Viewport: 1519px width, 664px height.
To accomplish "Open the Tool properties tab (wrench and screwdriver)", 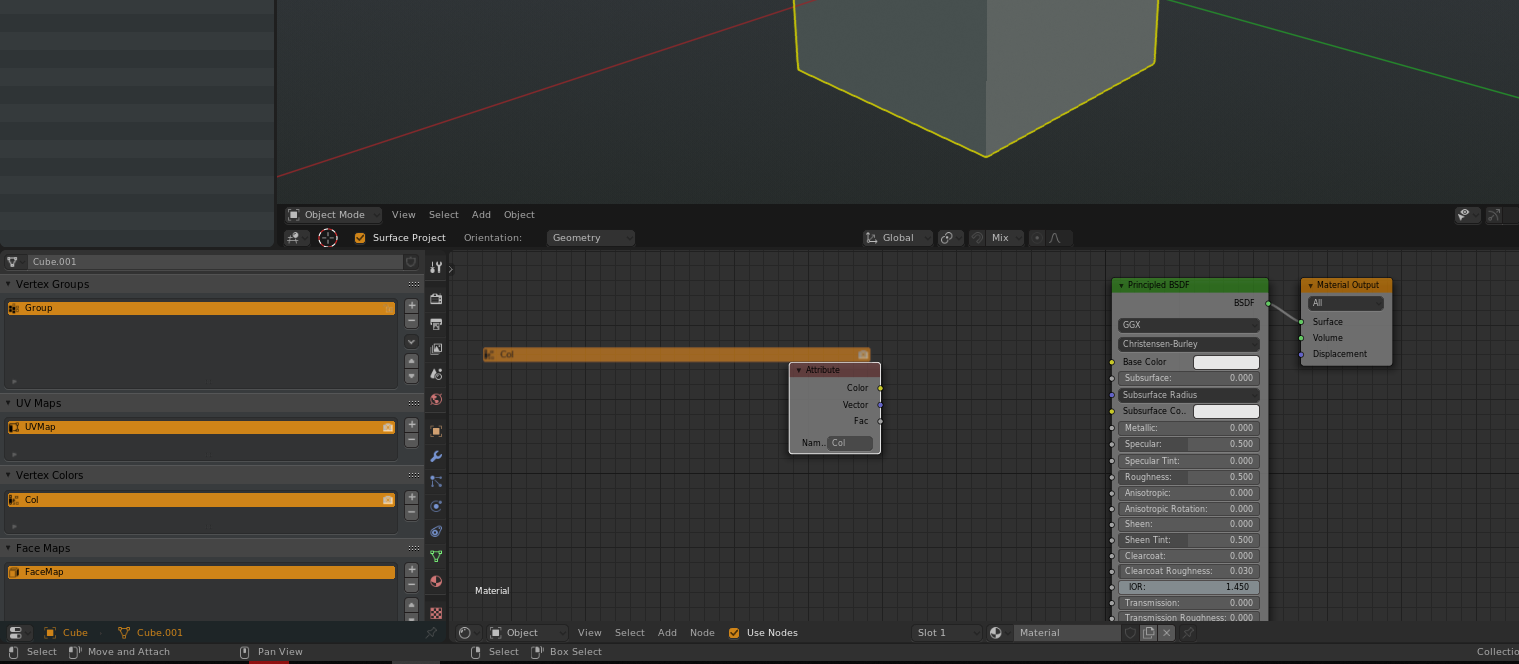I will tap(436, 267).
